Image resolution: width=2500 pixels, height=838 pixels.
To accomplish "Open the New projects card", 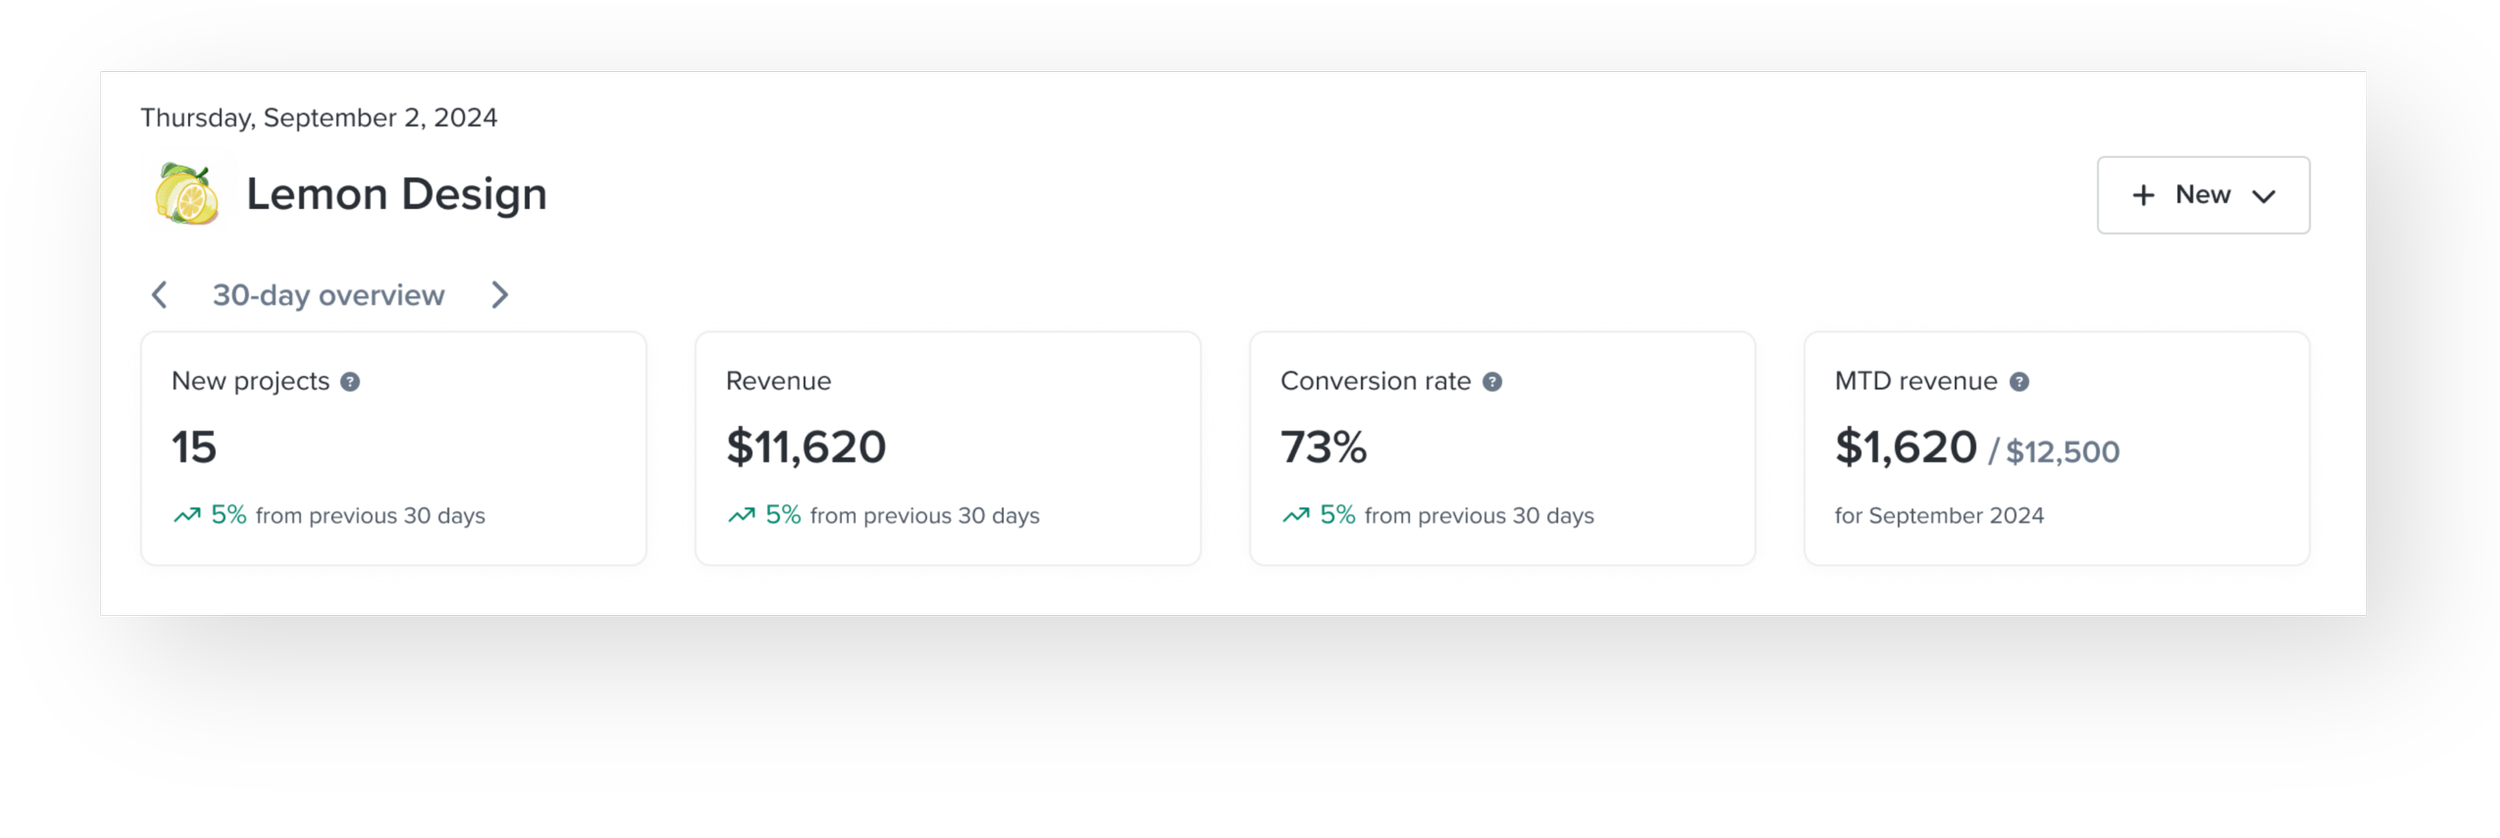I will (x=393, y=448).
